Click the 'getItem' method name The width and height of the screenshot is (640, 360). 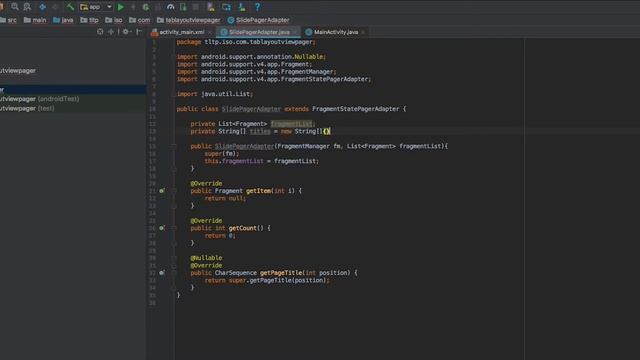click(258, 191)
